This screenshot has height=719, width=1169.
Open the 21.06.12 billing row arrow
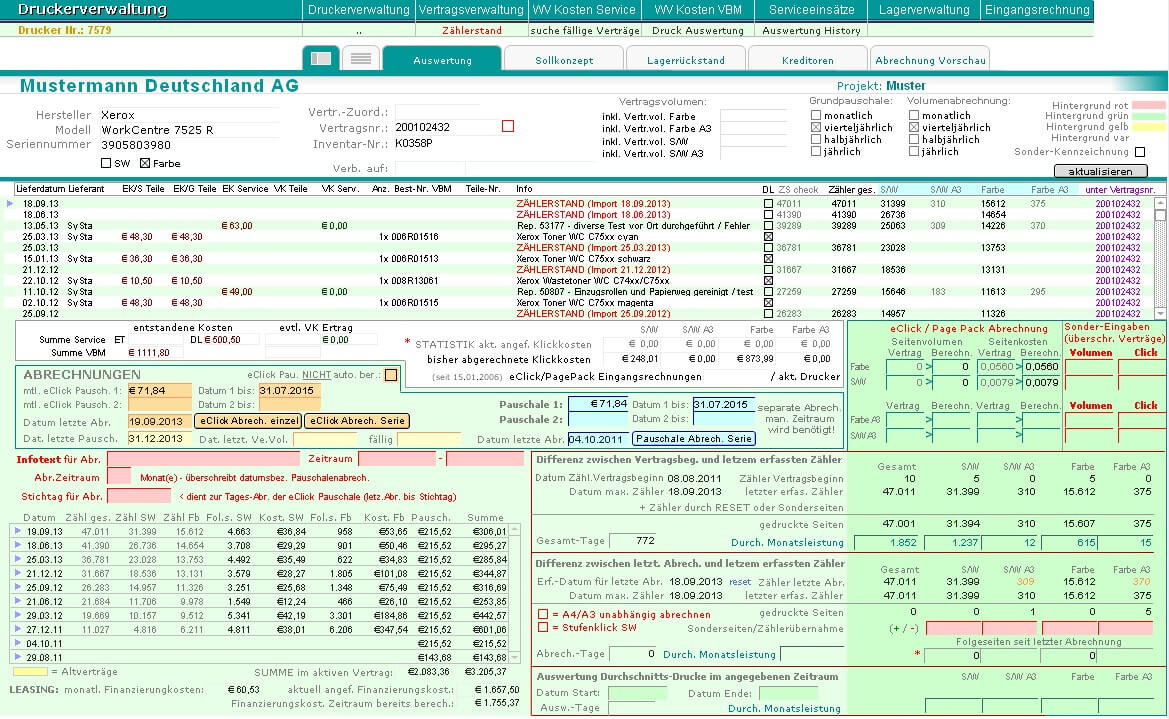[x=17, y=601]
